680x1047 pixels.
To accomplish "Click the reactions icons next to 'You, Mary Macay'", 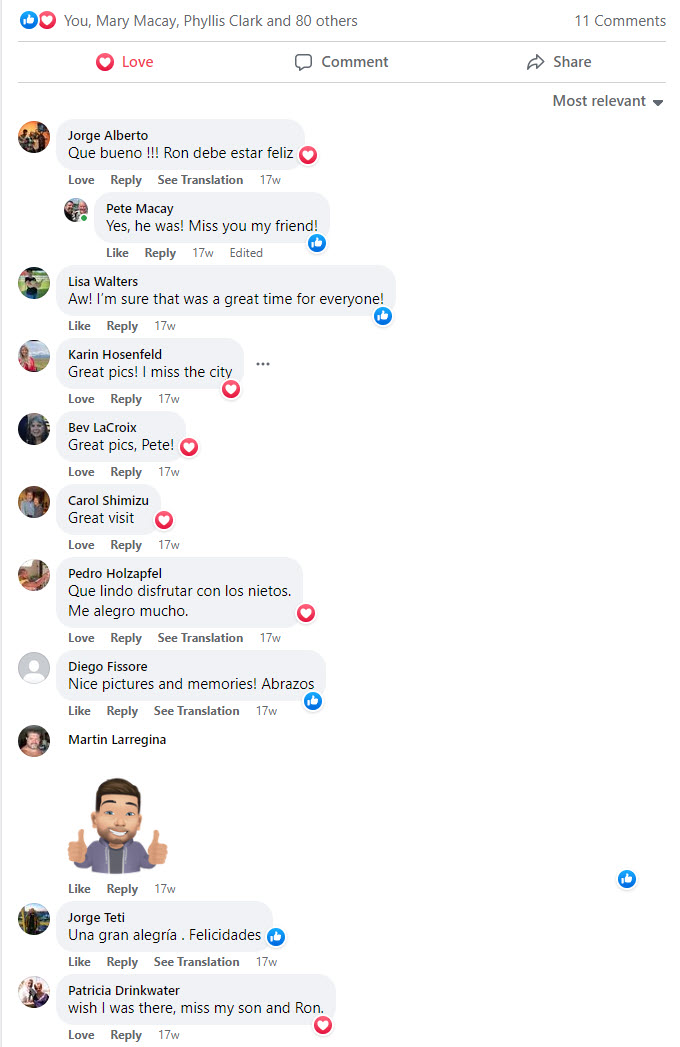I will (37, 21).
